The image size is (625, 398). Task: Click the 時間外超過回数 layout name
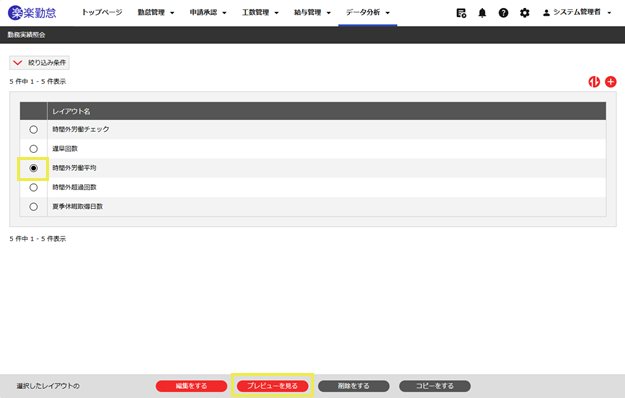(75, 187)
